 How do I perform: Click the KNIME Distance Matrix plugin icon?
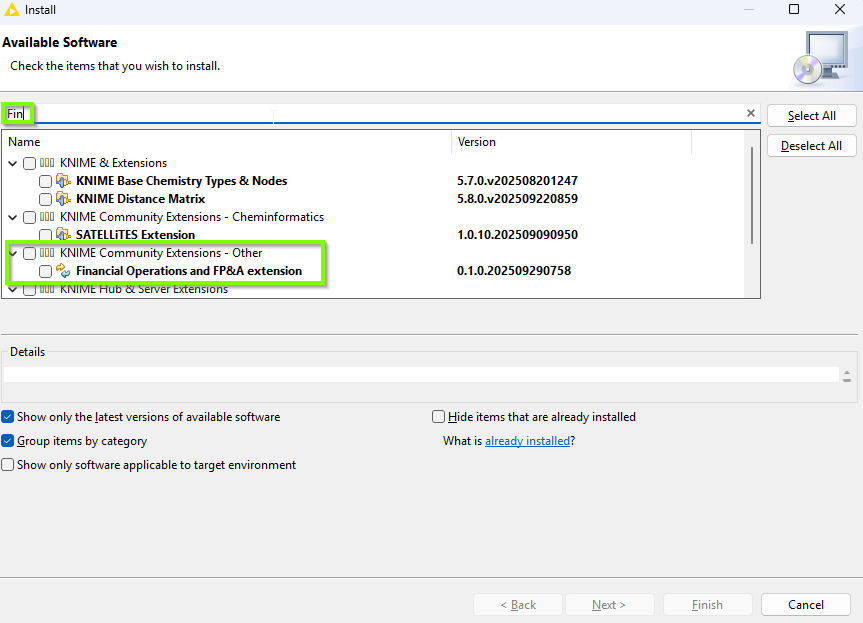click(x=64, y=199)
